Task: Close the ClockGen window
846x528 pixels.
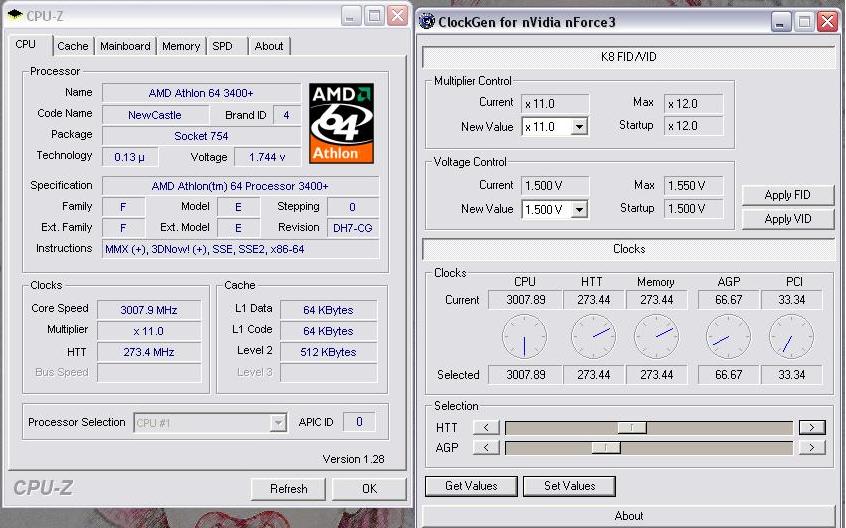Action: (x=828, y=22)
